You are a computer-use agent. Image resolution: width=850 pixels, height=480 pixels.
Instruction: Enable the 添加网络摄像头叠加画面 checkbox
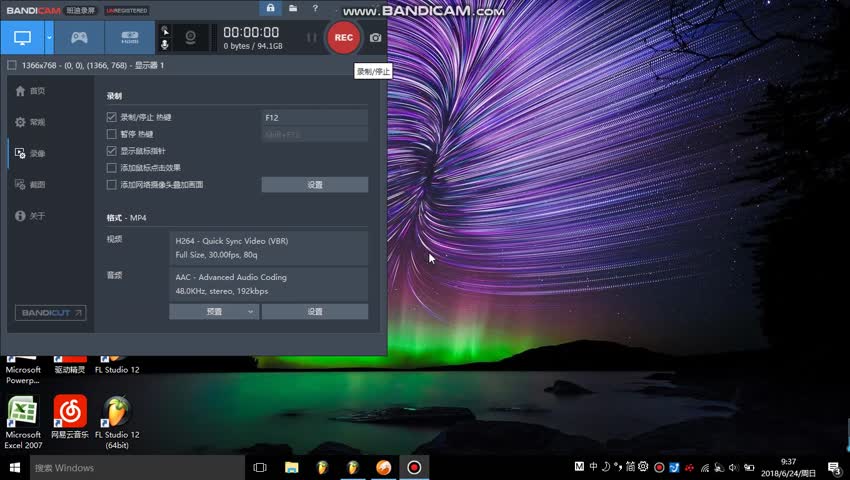click(112, 184)
